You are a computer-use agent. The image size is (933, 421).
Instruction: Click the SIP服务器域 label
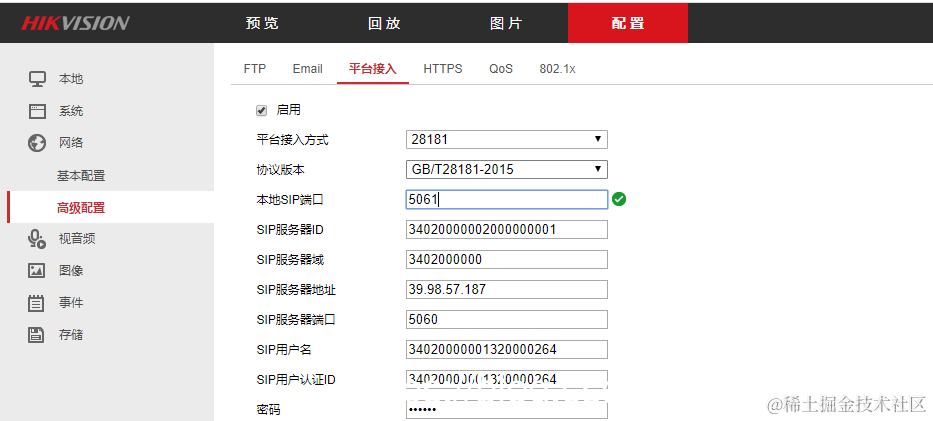click(x=290, y=260)
